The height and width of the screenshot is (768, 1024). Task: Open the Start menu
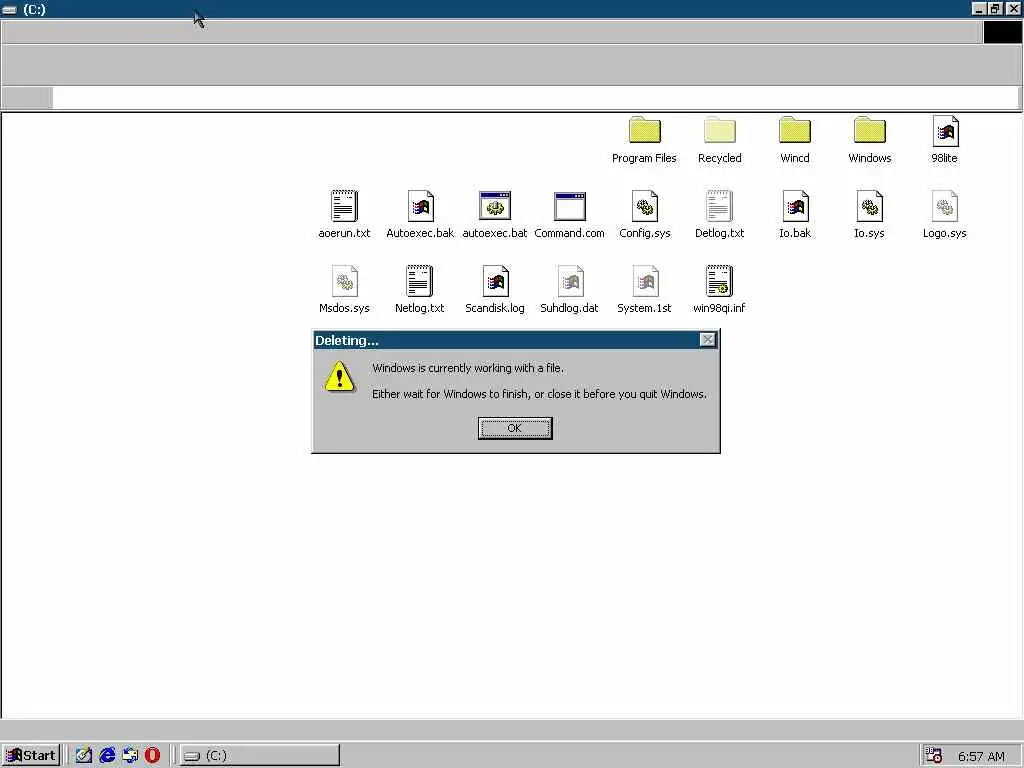coord(31,756)
